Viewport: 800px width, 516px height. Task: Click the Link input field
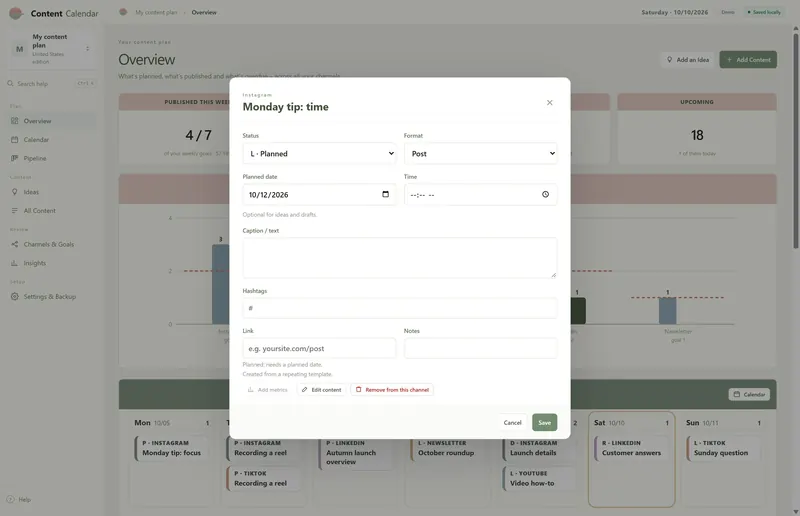click(319, 349)
